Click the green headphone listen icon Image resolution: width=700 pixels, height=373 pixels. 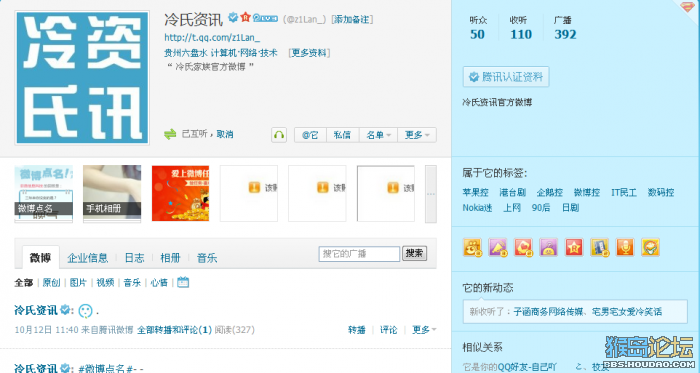click(279, 135)
